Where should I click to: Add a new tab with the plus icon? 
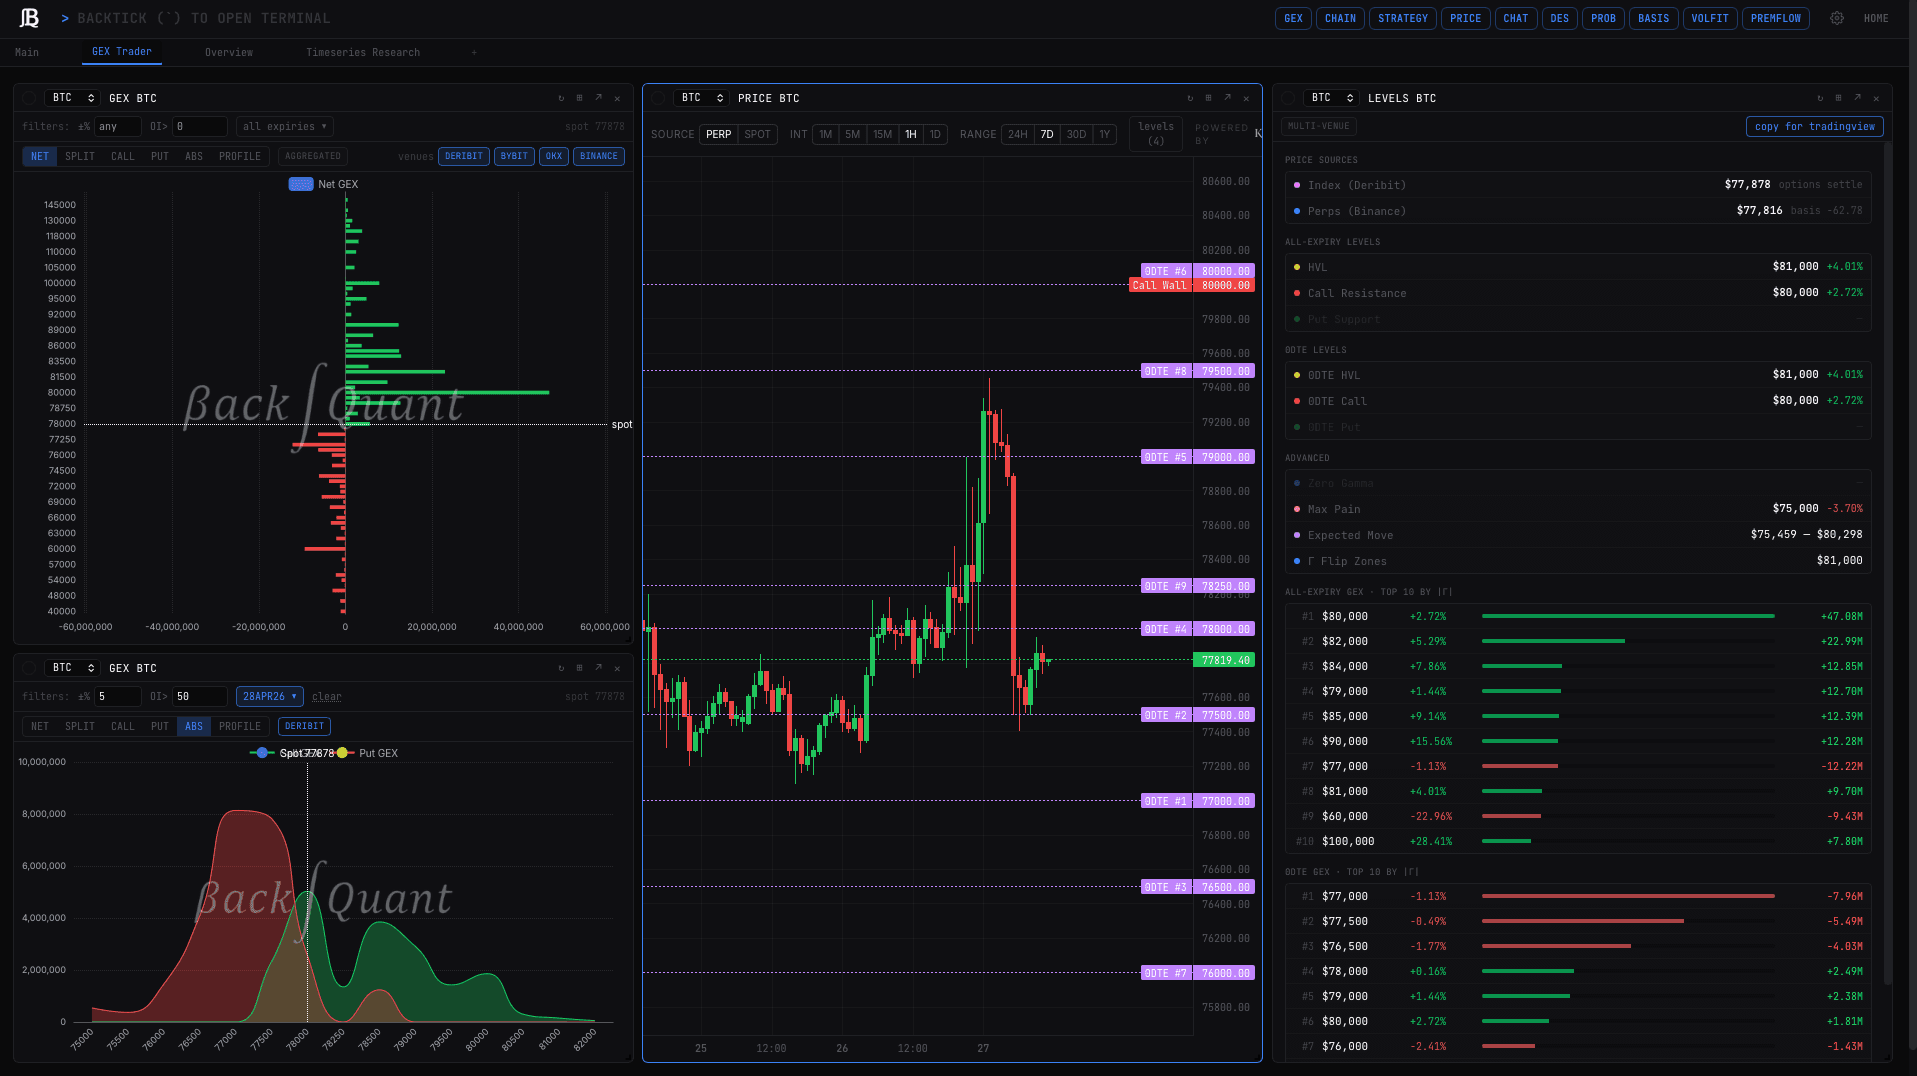click(x=474, y=52)
